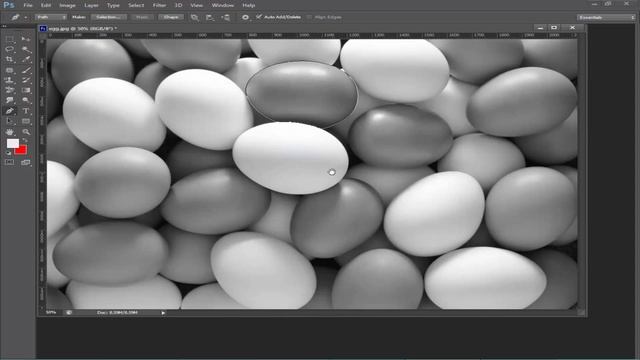Click white foreground color swatch
Image resolution: width=640 pixels, height=360 pixels.
point(12,143)
